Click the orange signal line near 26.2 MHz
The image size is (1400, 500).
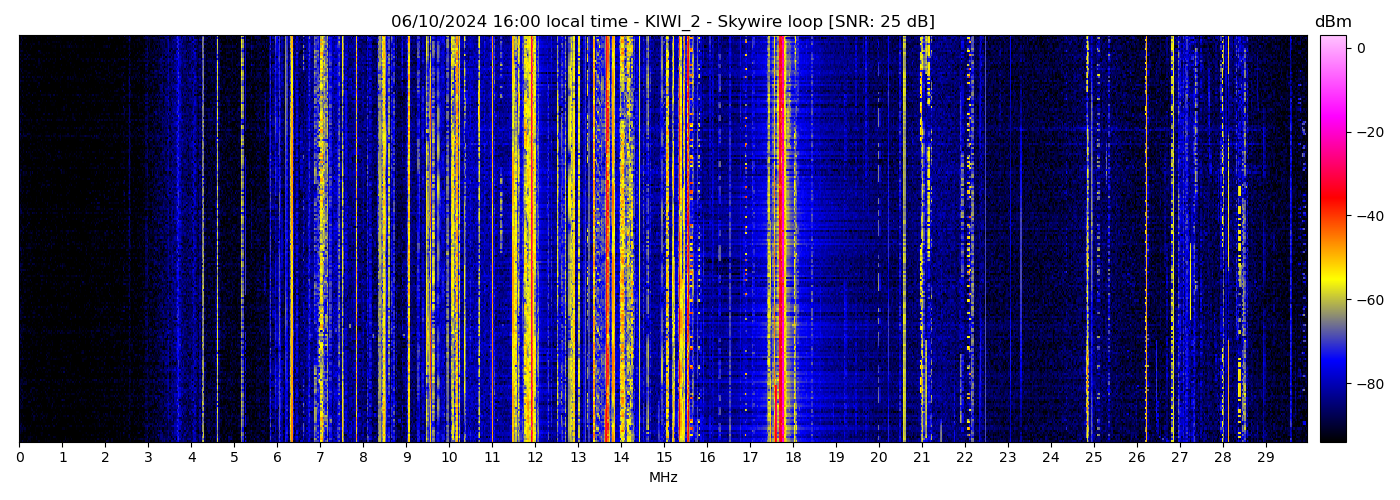coord(1146,240)
